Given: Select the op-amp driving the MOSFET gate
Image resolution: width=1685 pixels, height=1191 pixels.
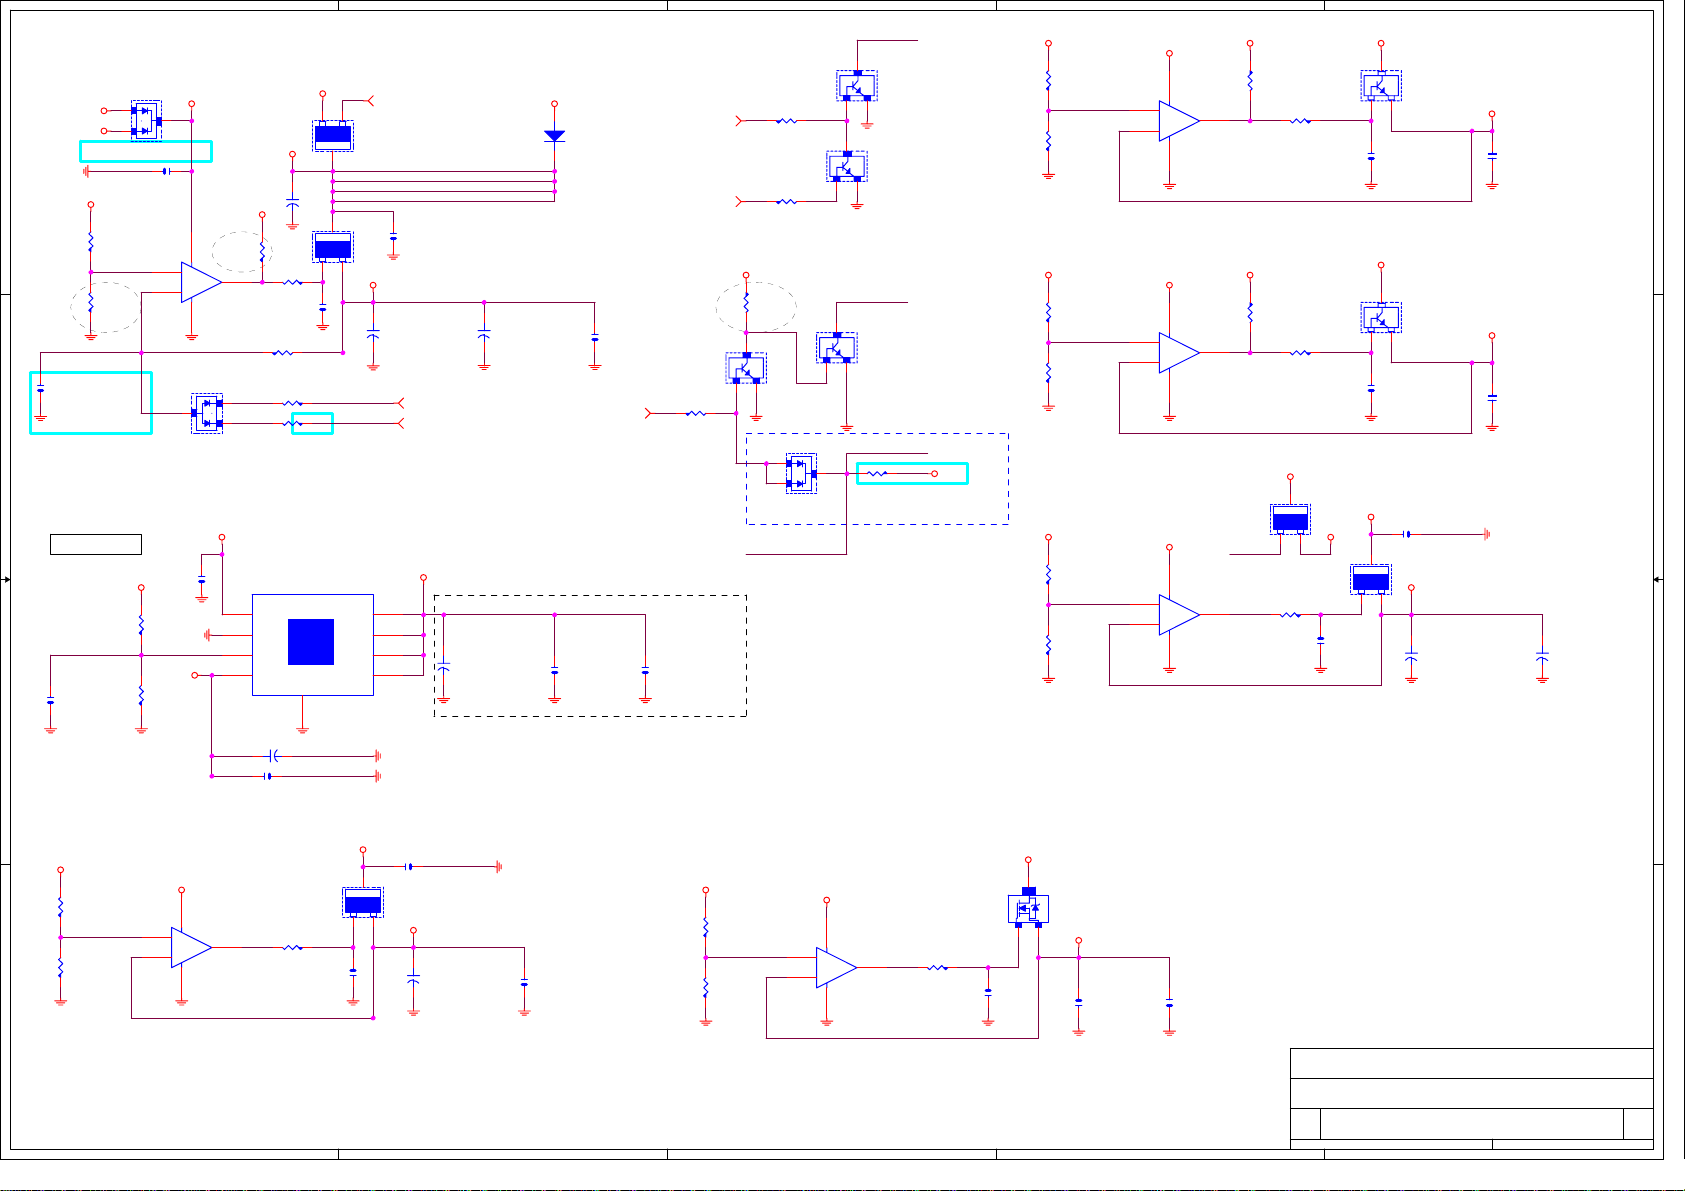Looking at the screenshot, I should pyautogui.click(x=837, y=968).
